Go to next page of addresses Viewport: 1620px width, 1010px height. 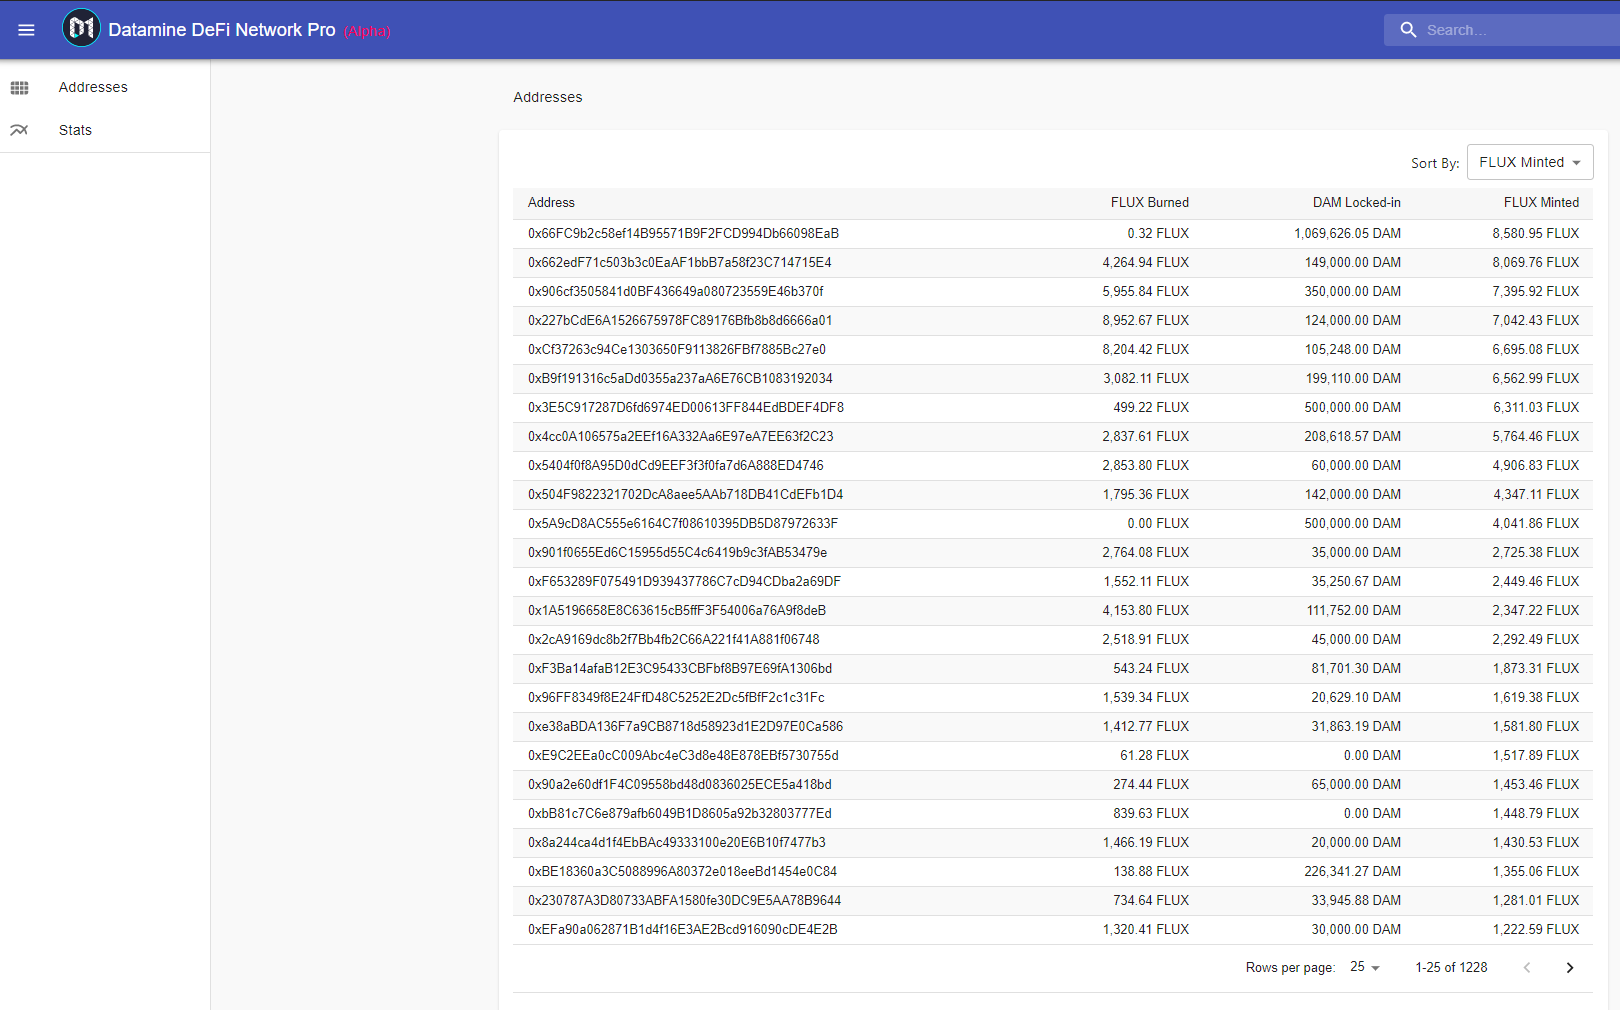point(1570,967)
